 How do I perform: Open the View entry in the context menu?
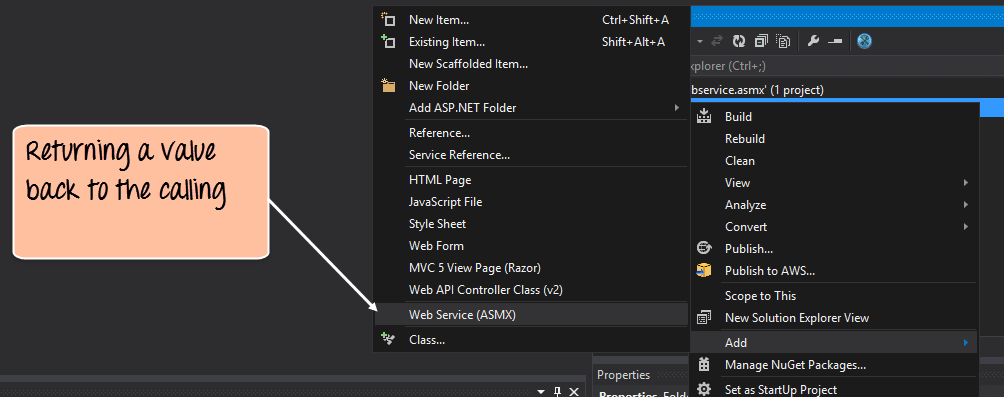coord(834,182)
